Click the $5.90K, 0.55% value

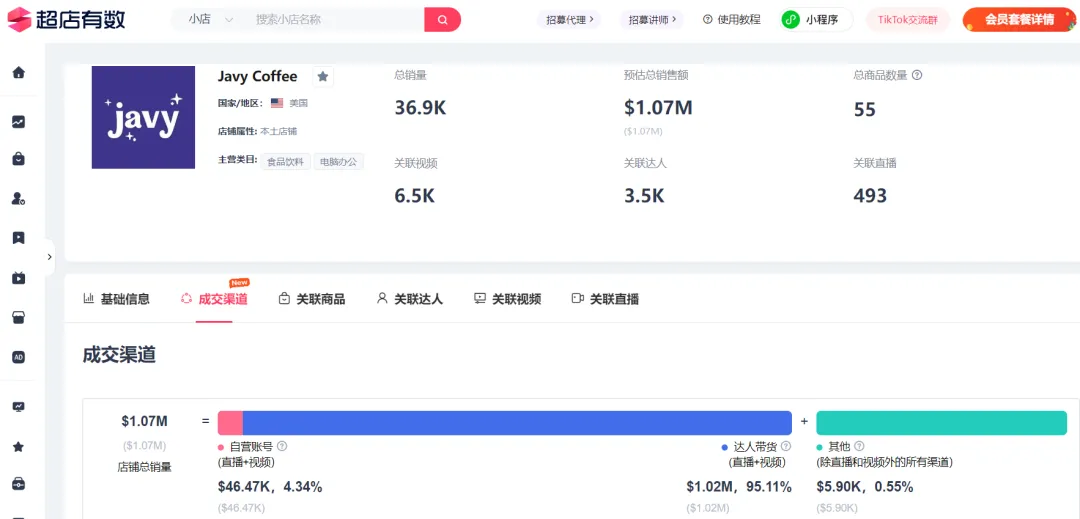865,487
